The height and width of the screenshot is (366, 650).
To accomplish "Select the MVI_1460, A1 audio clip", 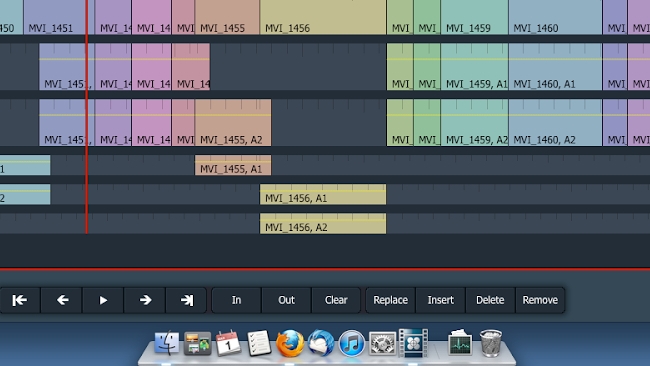I will [555, 67].
